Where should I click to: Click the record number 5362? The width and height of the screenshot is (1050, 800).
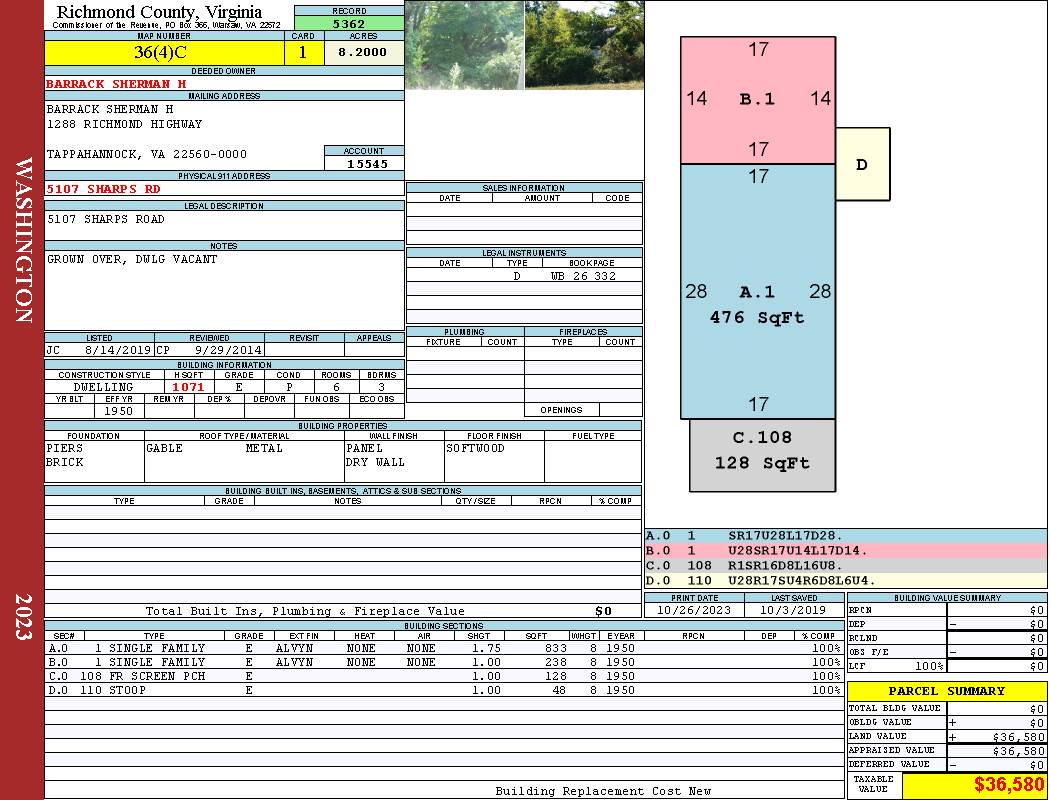(349, 23)
